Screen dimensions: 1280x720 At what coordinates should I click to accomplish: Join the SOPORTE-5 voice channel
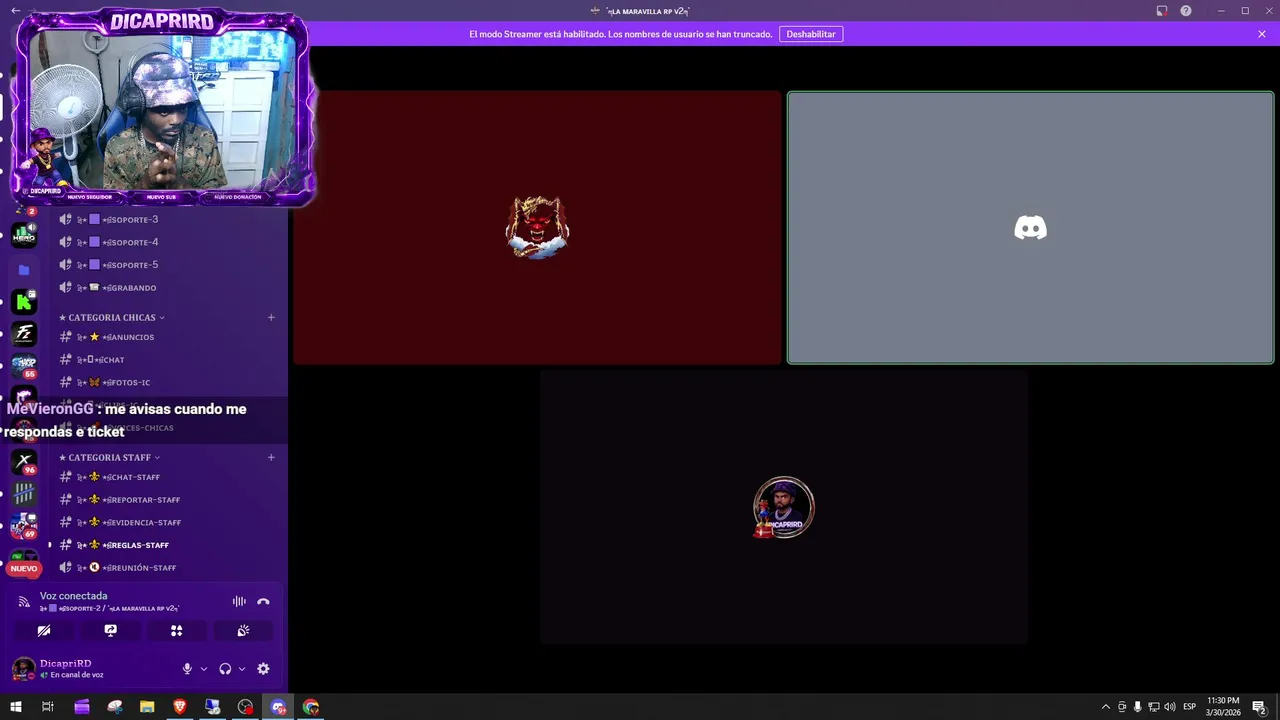[x=167, y=265]
